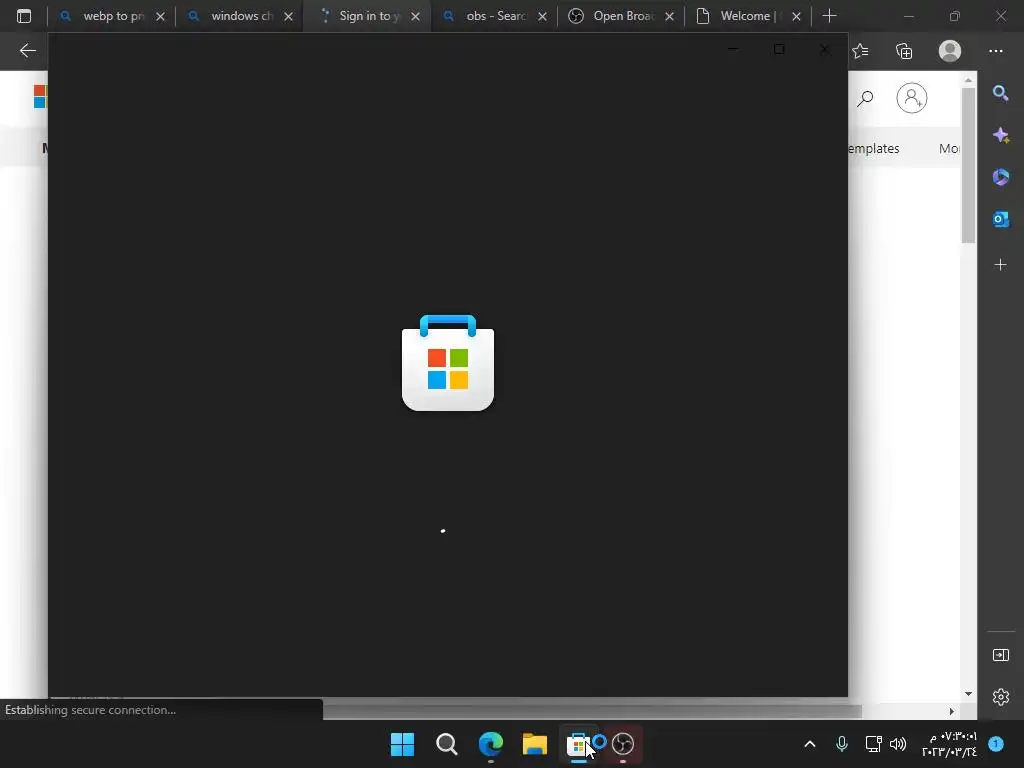
Task: Click the webpage sign-in account icon
Action: [x=912, y=98]
